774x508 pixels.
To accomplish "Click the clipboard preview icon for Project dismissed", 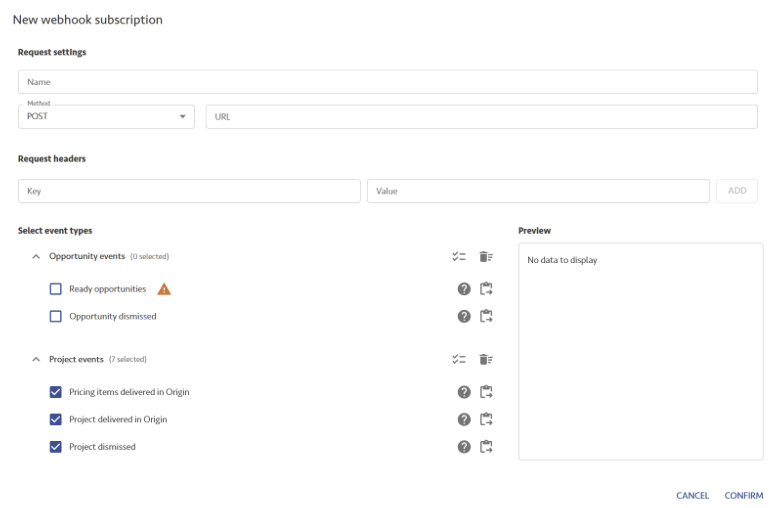I will [487, 447].
